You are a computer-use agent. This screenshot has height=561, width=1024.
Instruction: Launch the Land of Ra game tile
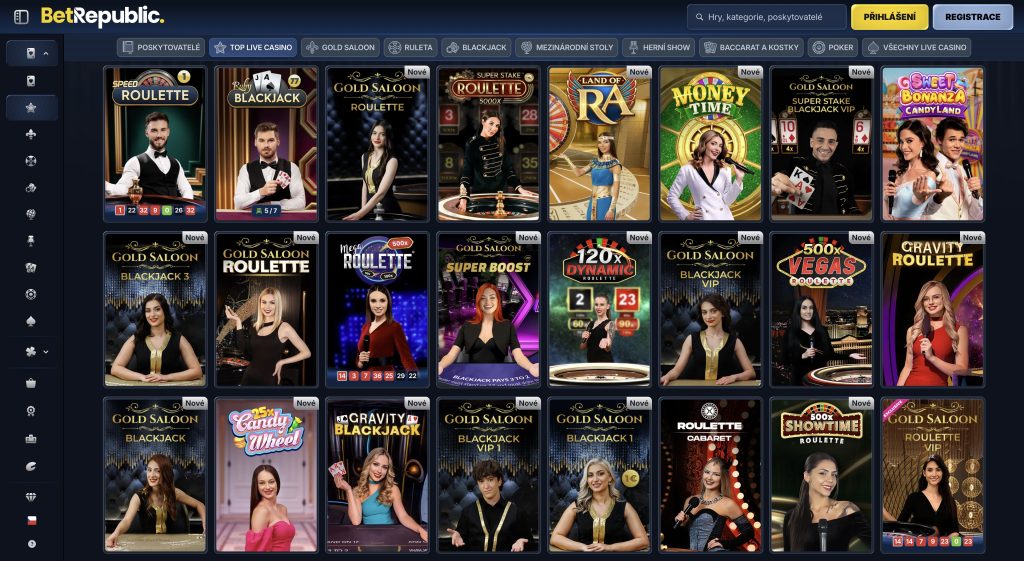pyautogui.click(x=599, y=144)
